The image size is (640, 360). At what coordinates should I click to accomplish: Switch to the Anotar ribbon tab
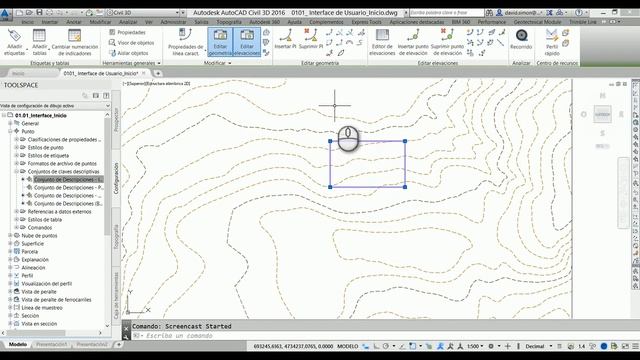coord(74,22)
